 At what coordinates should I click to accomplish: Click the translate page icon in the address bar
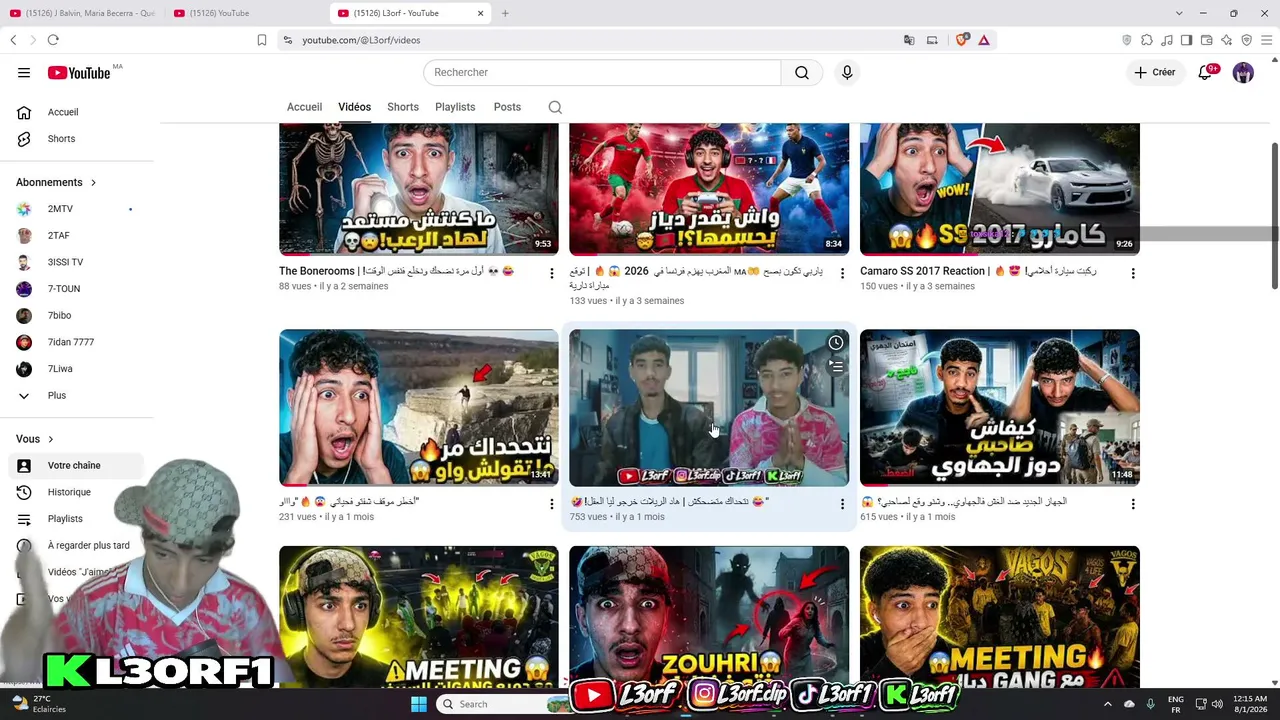(909, 40)
